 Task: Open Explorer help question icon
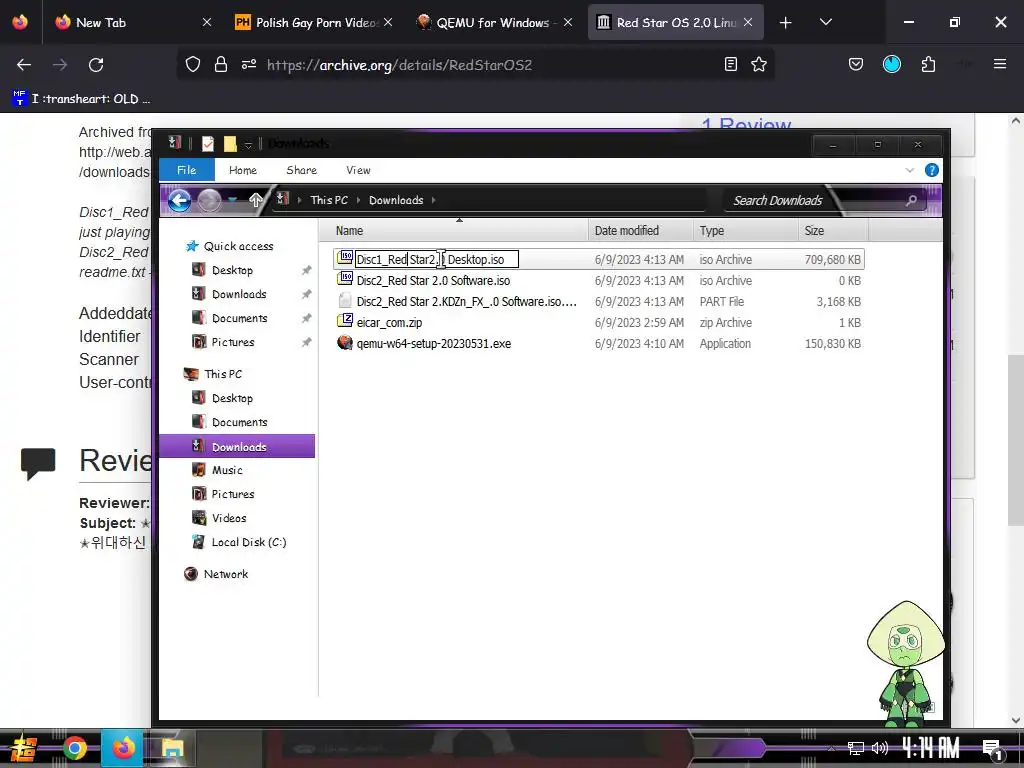[932, 170]
